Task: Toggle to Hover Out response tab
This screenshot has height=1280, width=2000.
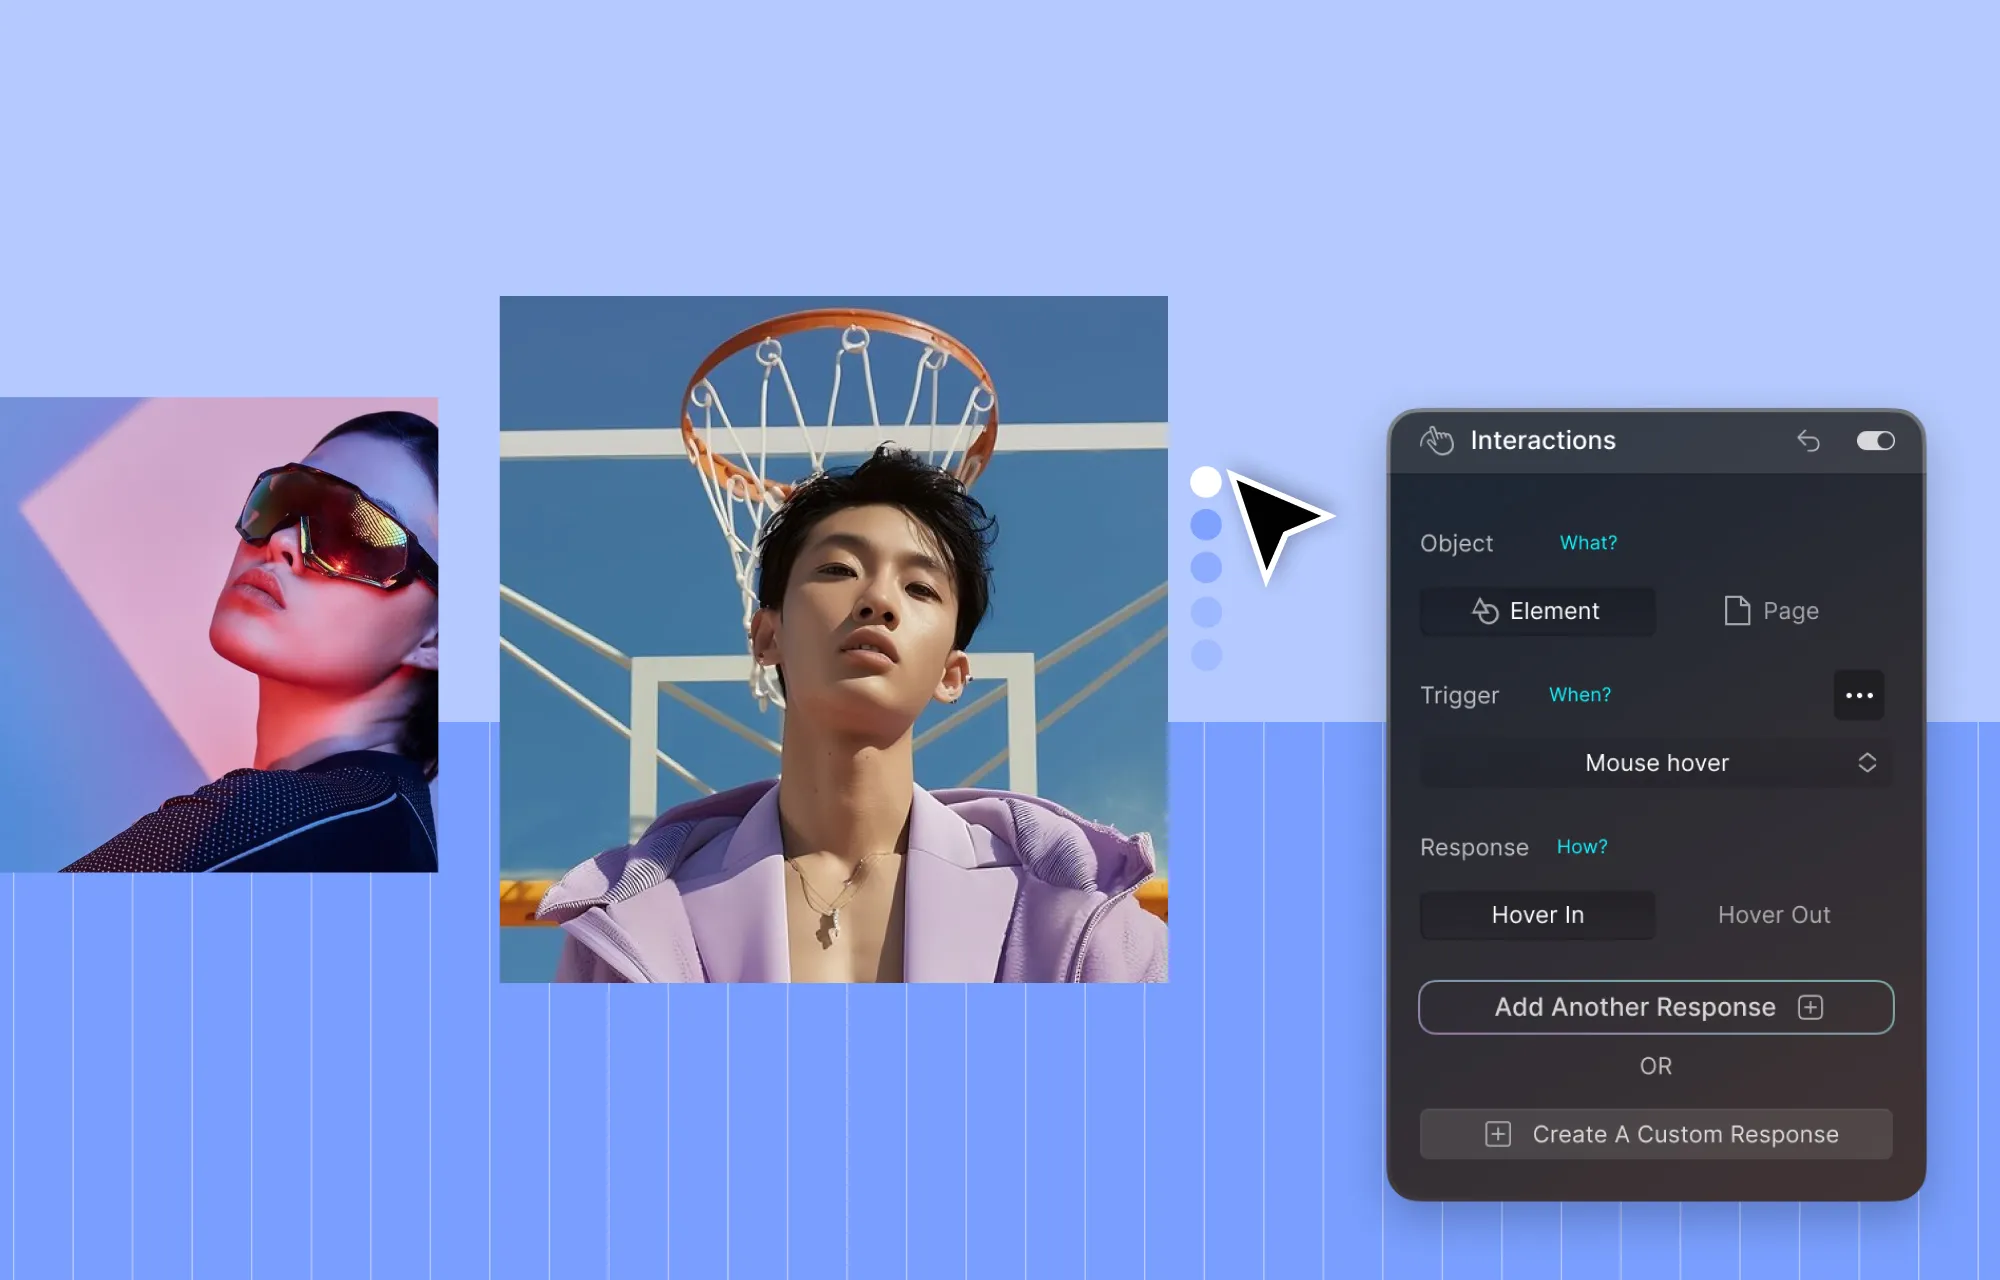Action: tap(1773, 914)
